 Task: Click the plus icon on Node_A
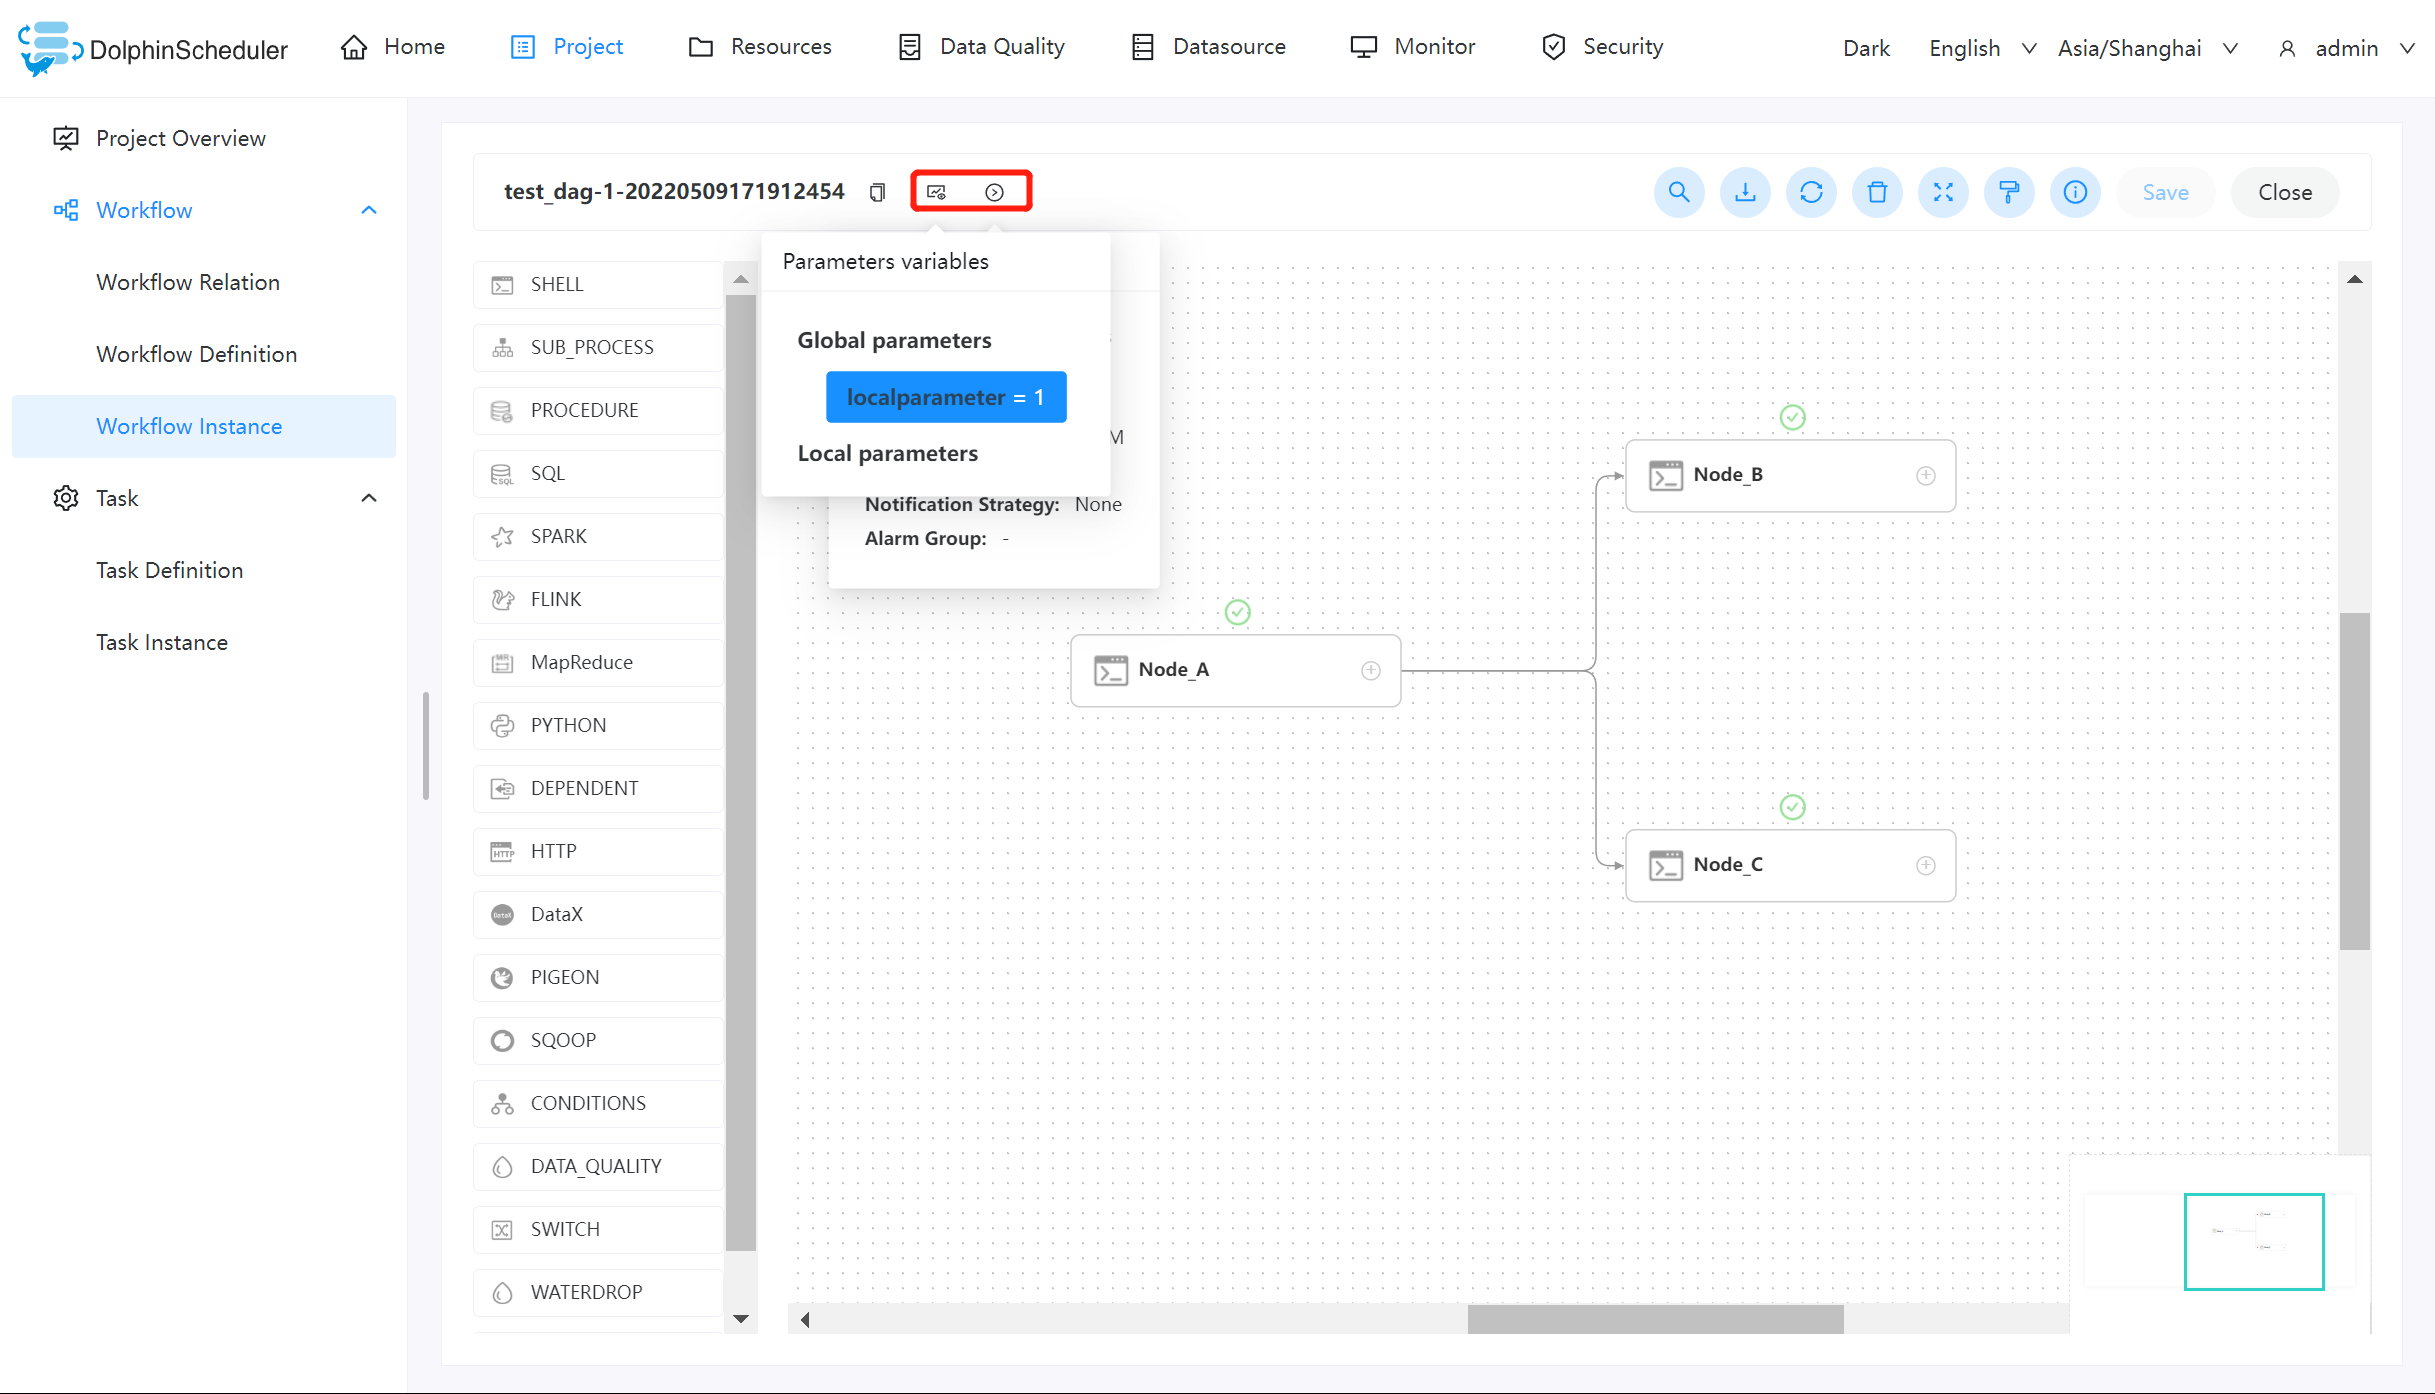coord(1370,670)
